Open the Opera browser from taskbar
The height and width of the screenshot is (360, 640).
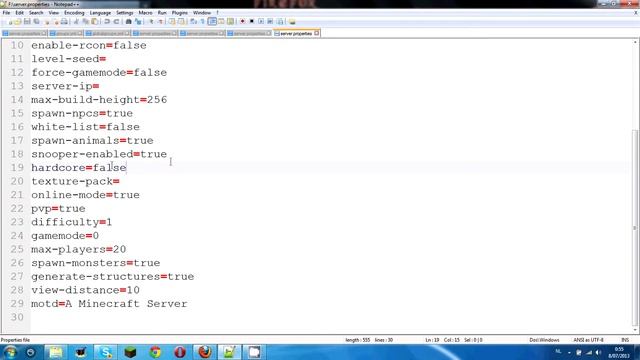point(180,352)
